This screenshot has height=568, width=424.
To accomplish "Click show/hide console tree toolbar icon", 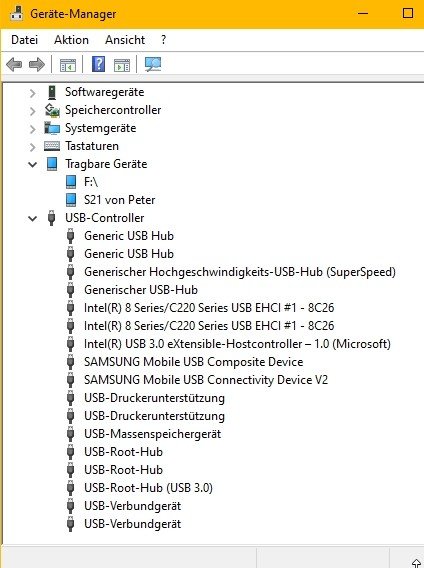I will (x=68, y=65).
